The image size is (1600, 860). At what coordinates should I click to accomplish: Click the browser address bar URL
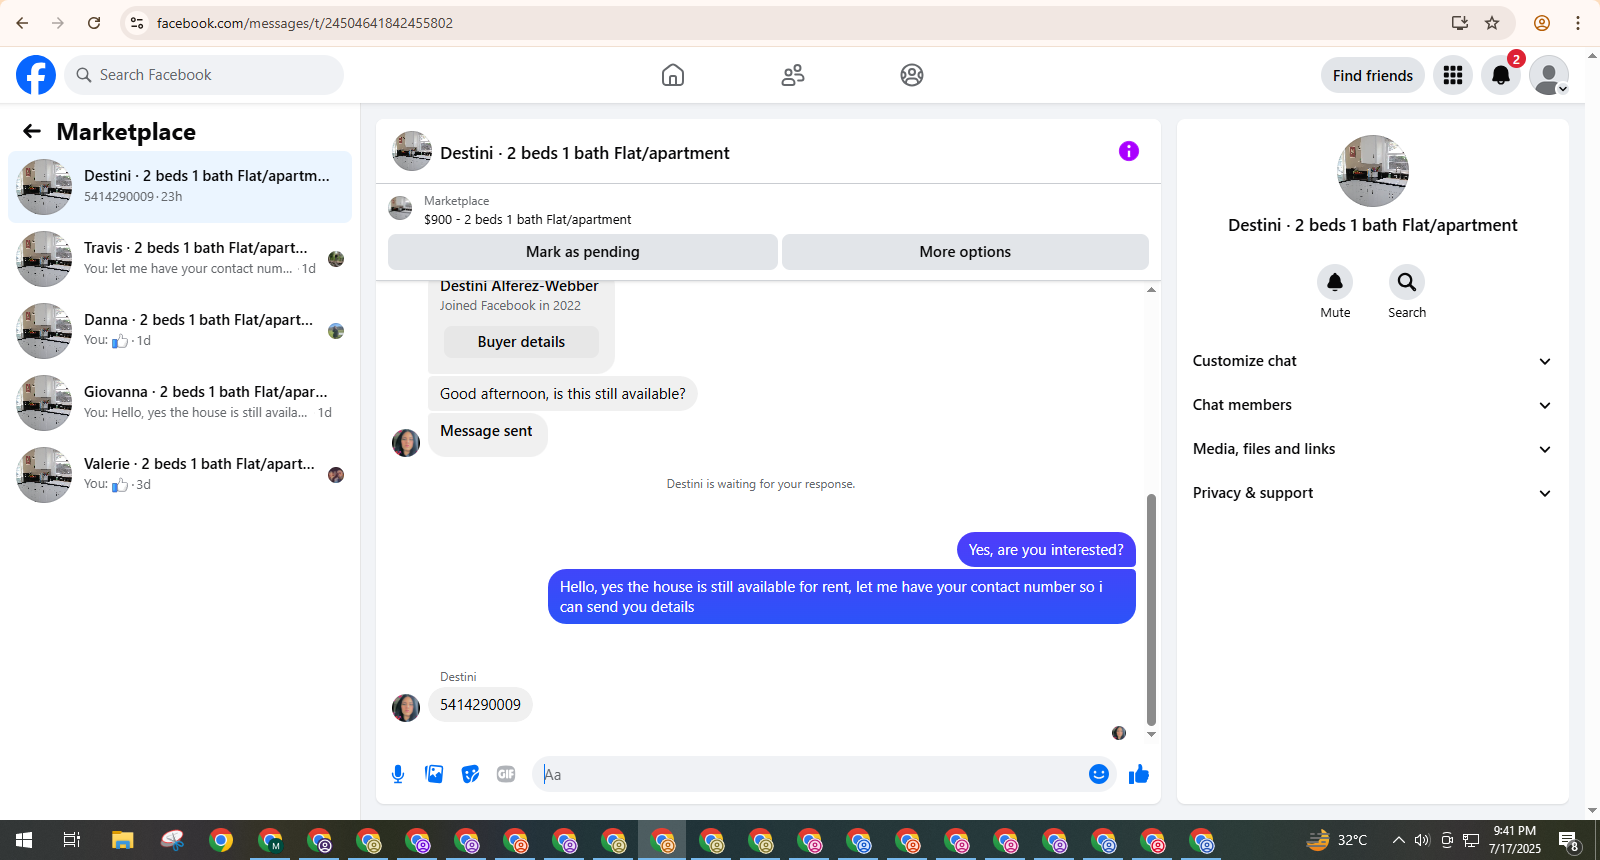305,23
